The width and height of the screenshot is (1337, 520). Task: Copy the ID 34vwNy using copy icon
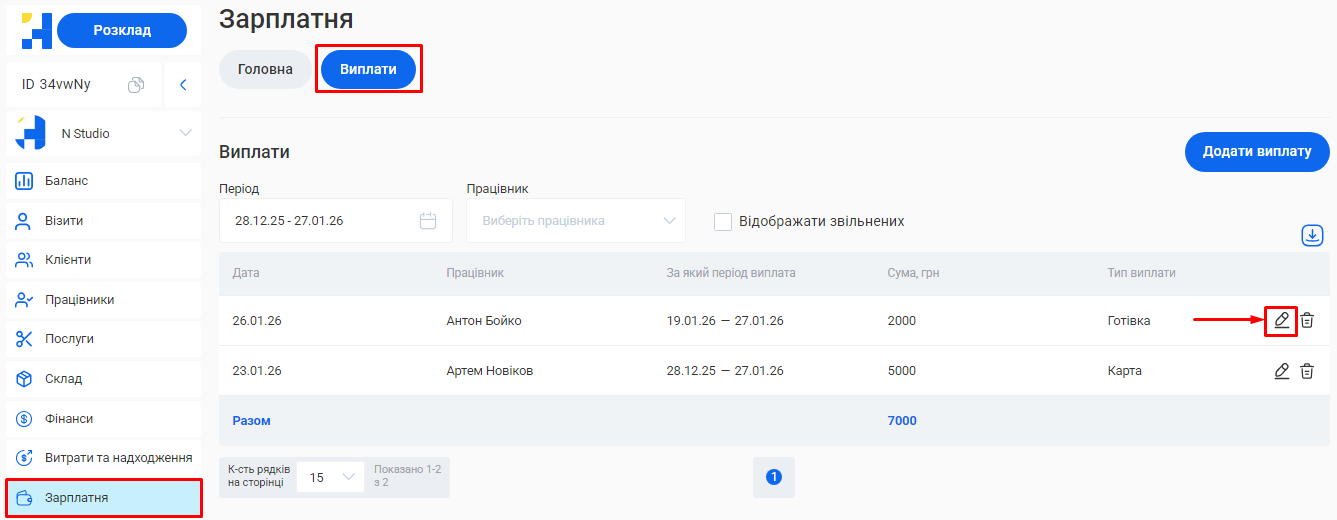pos(136,85)
